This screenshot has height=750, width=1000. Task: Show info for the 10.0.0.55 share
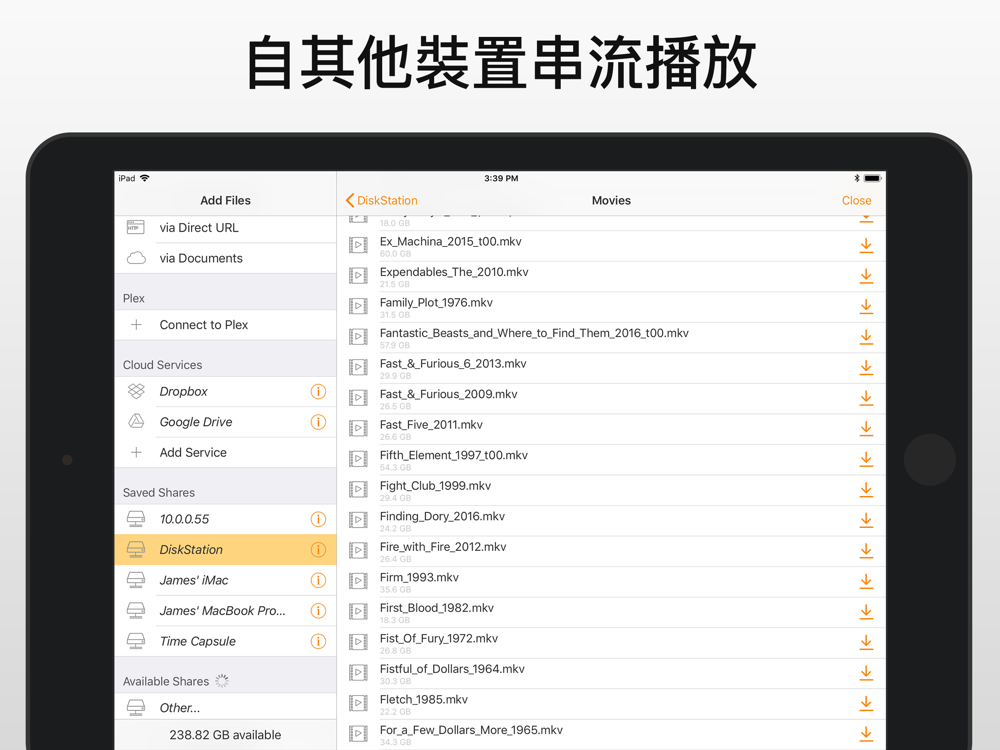tap(318, 519)
